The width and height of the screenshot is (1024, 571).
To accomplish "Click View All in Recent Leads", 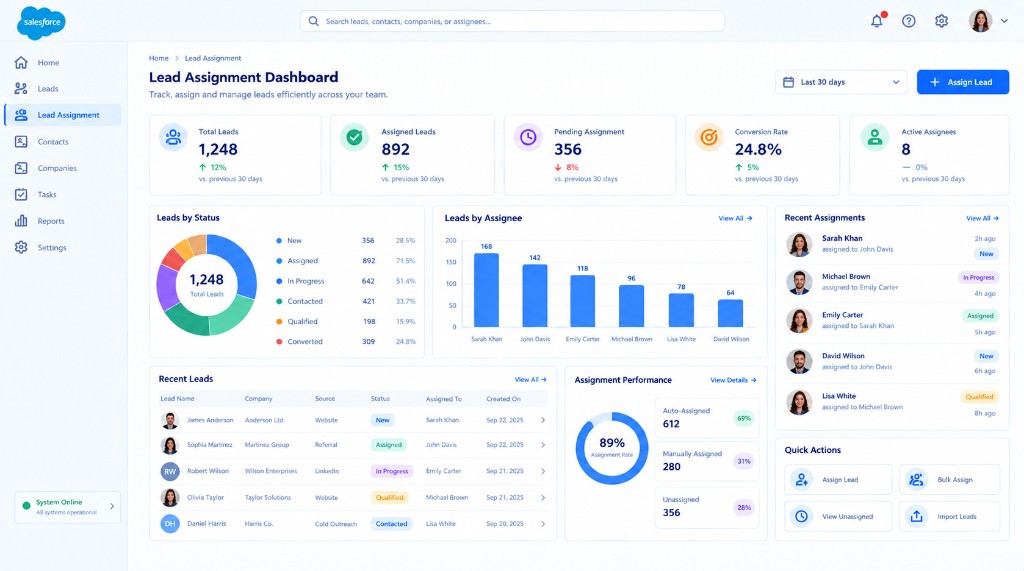I will pos(530,380).
